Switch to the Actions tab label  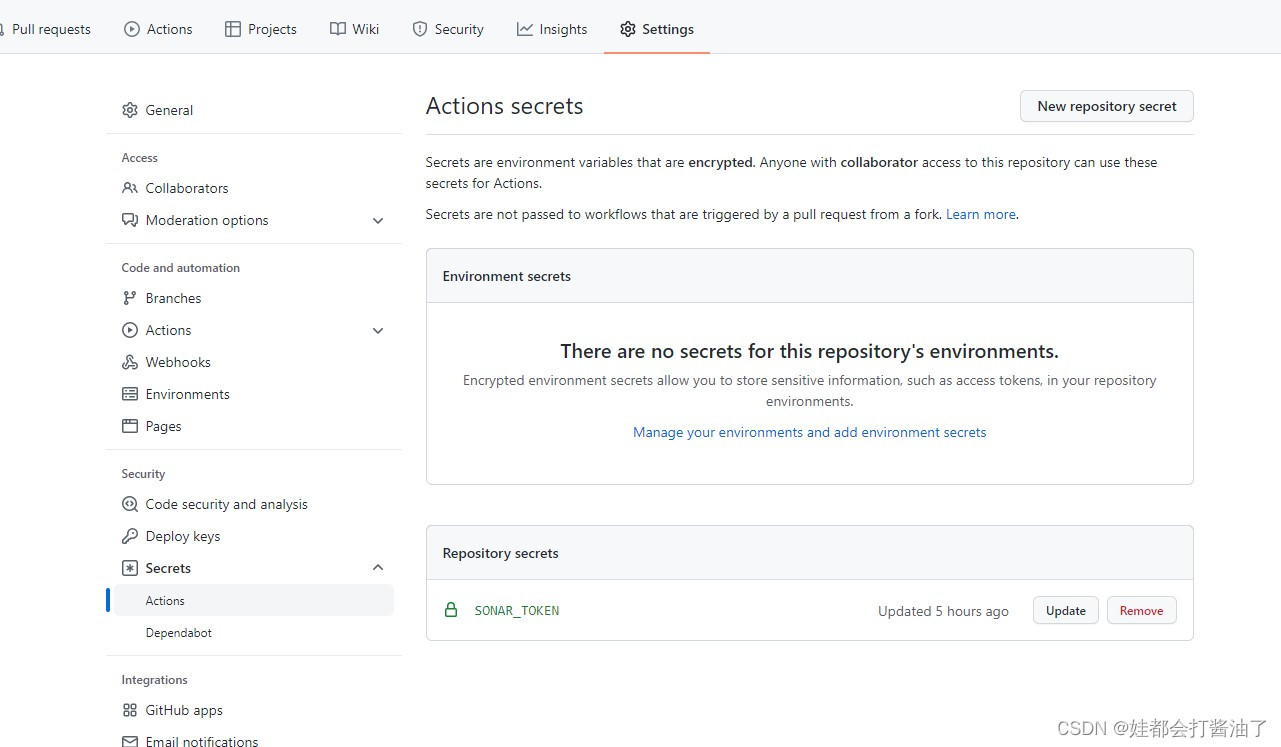point(170,29)
